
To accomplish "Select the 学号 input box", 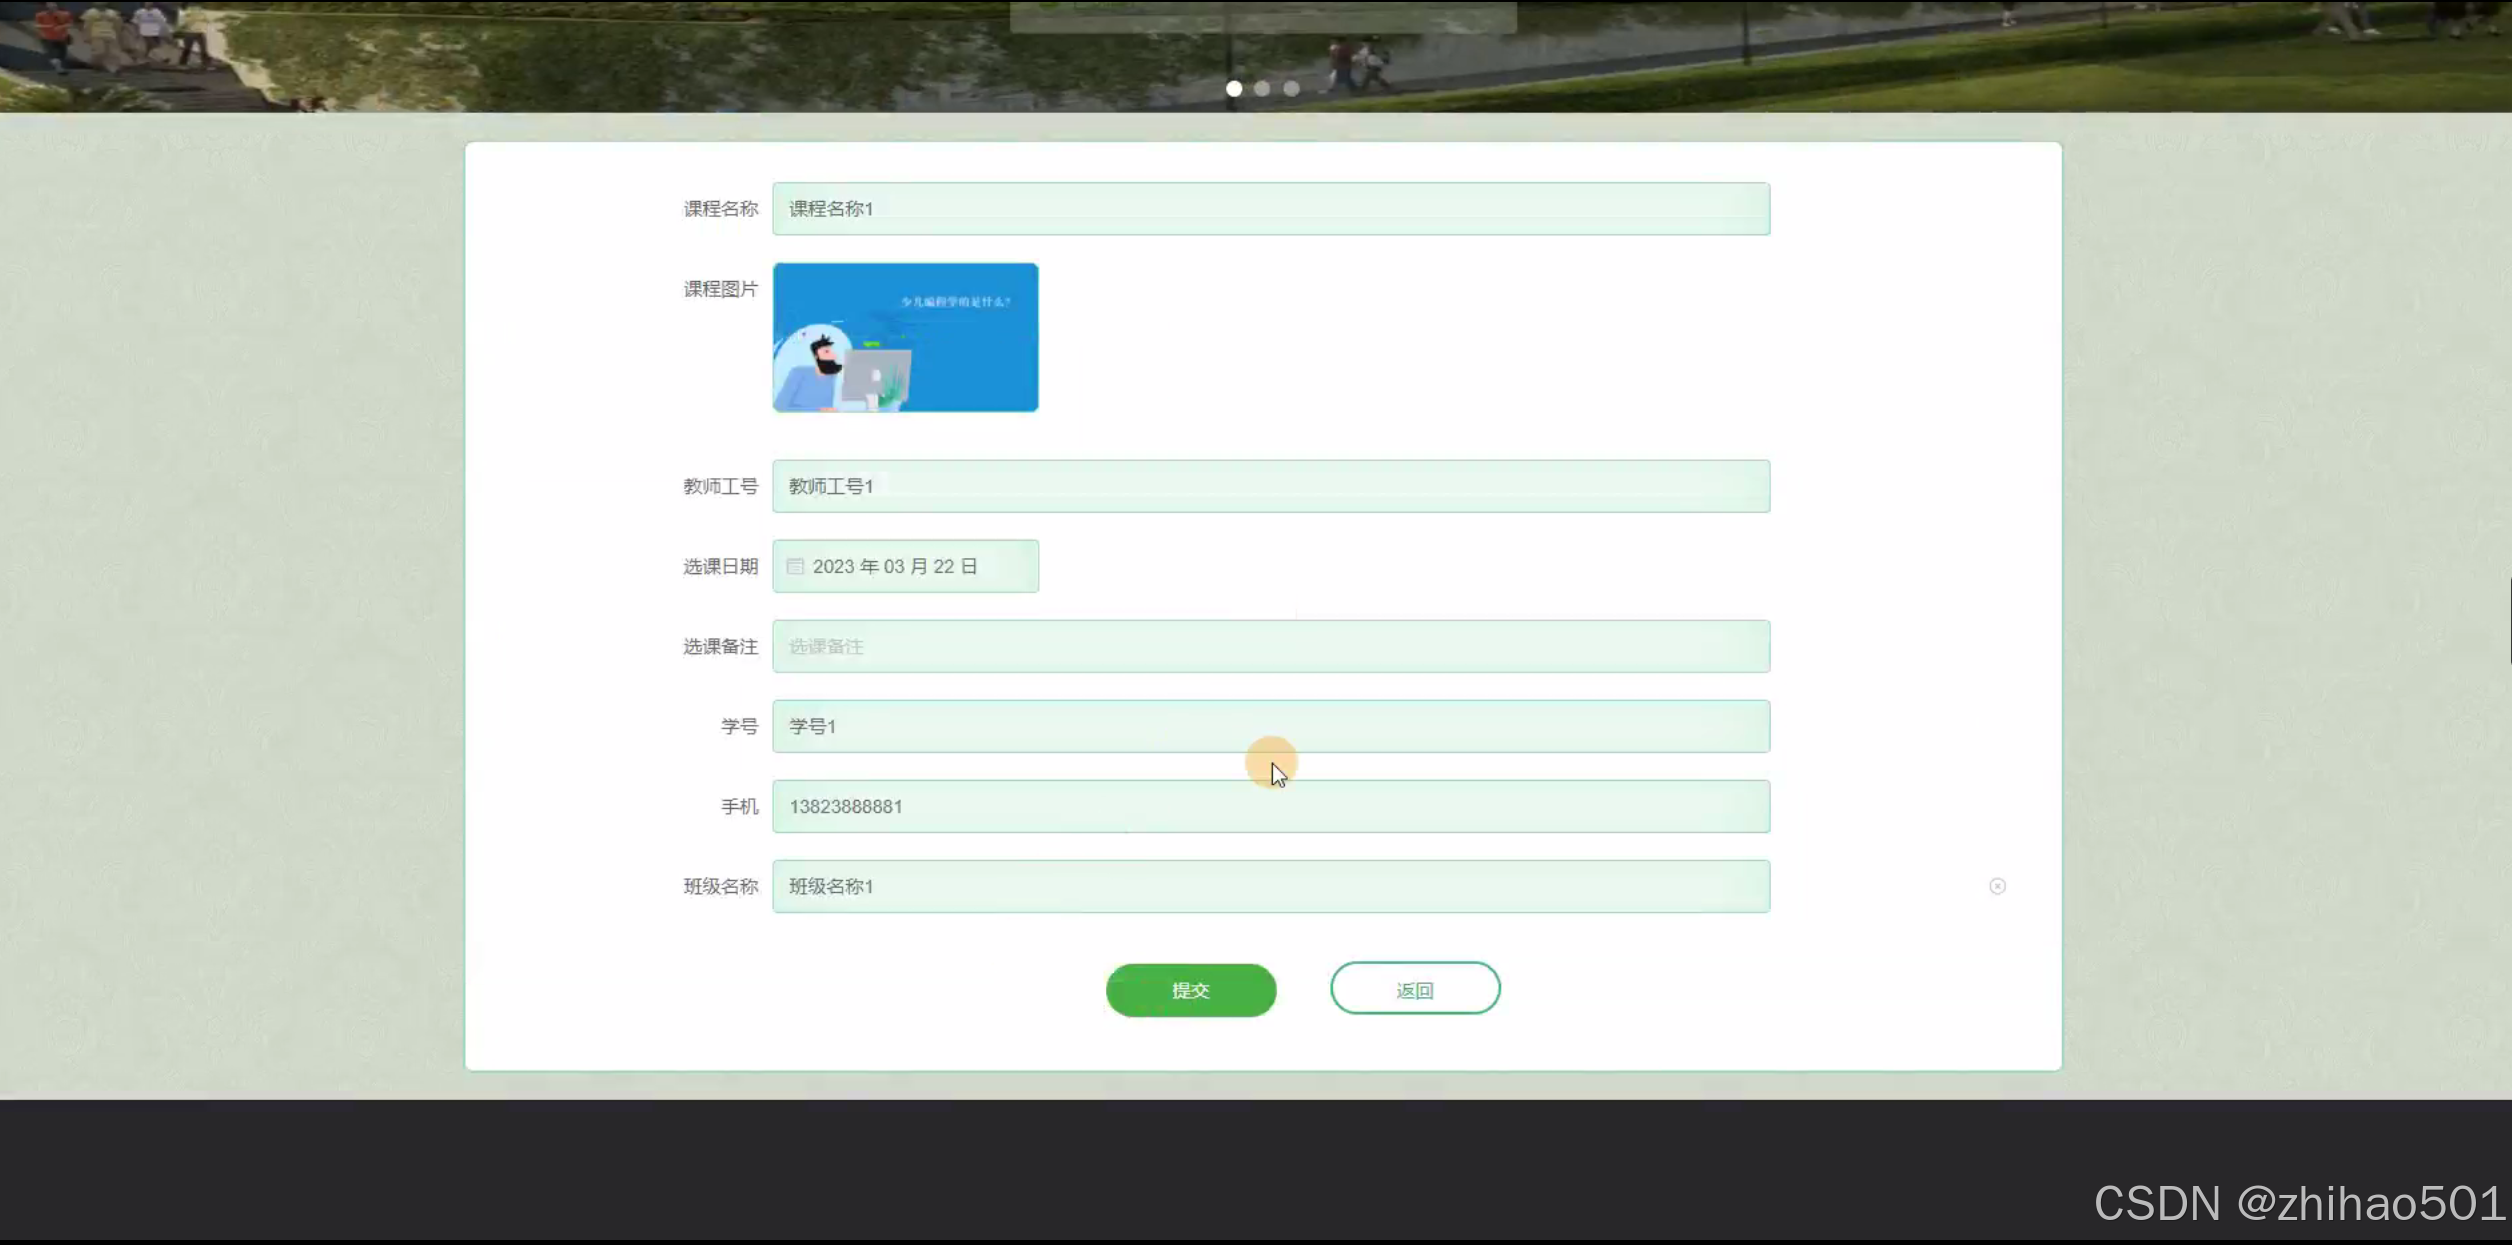I will click(1270, 726).
